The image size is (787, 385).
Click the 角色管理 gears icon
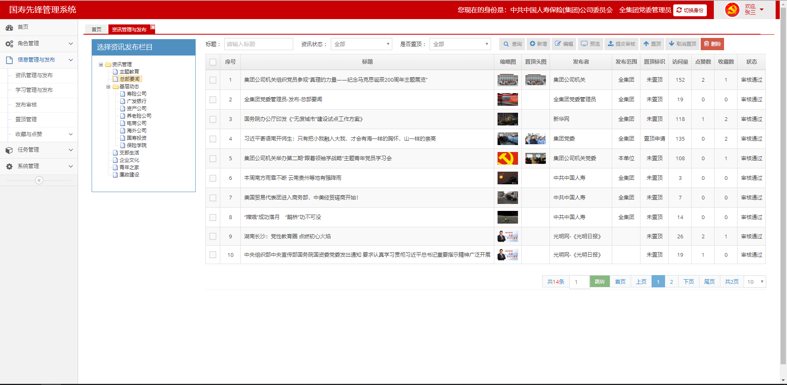point(10,44)
